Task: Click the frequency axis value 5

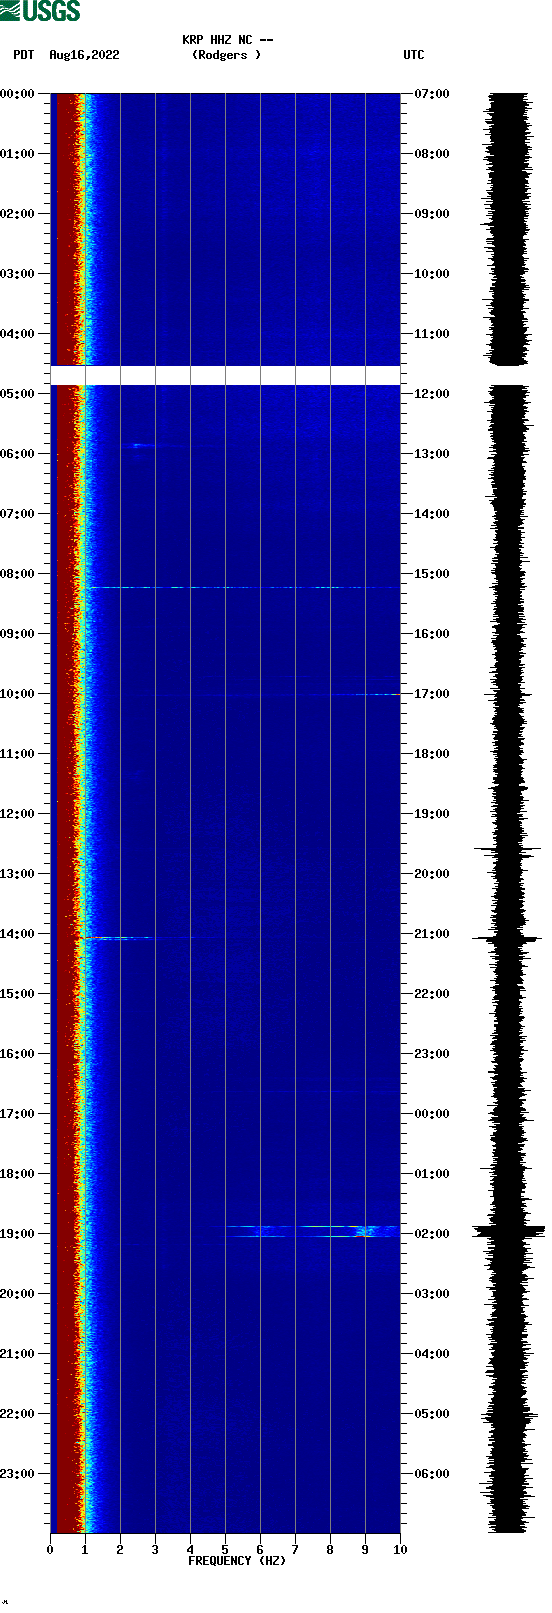Action: [x=225, y=1550]
